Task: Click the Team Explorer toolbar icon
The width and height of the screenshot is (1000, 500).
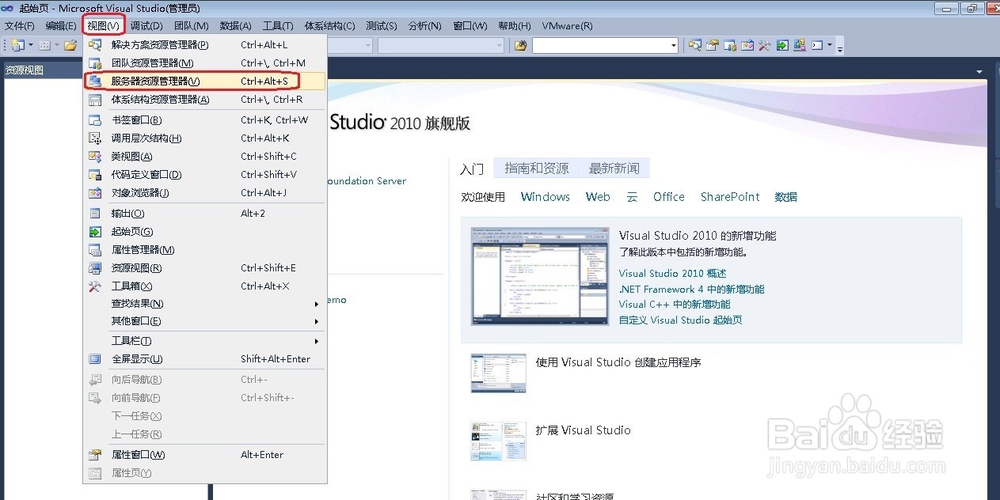Action: pos(730,45)
